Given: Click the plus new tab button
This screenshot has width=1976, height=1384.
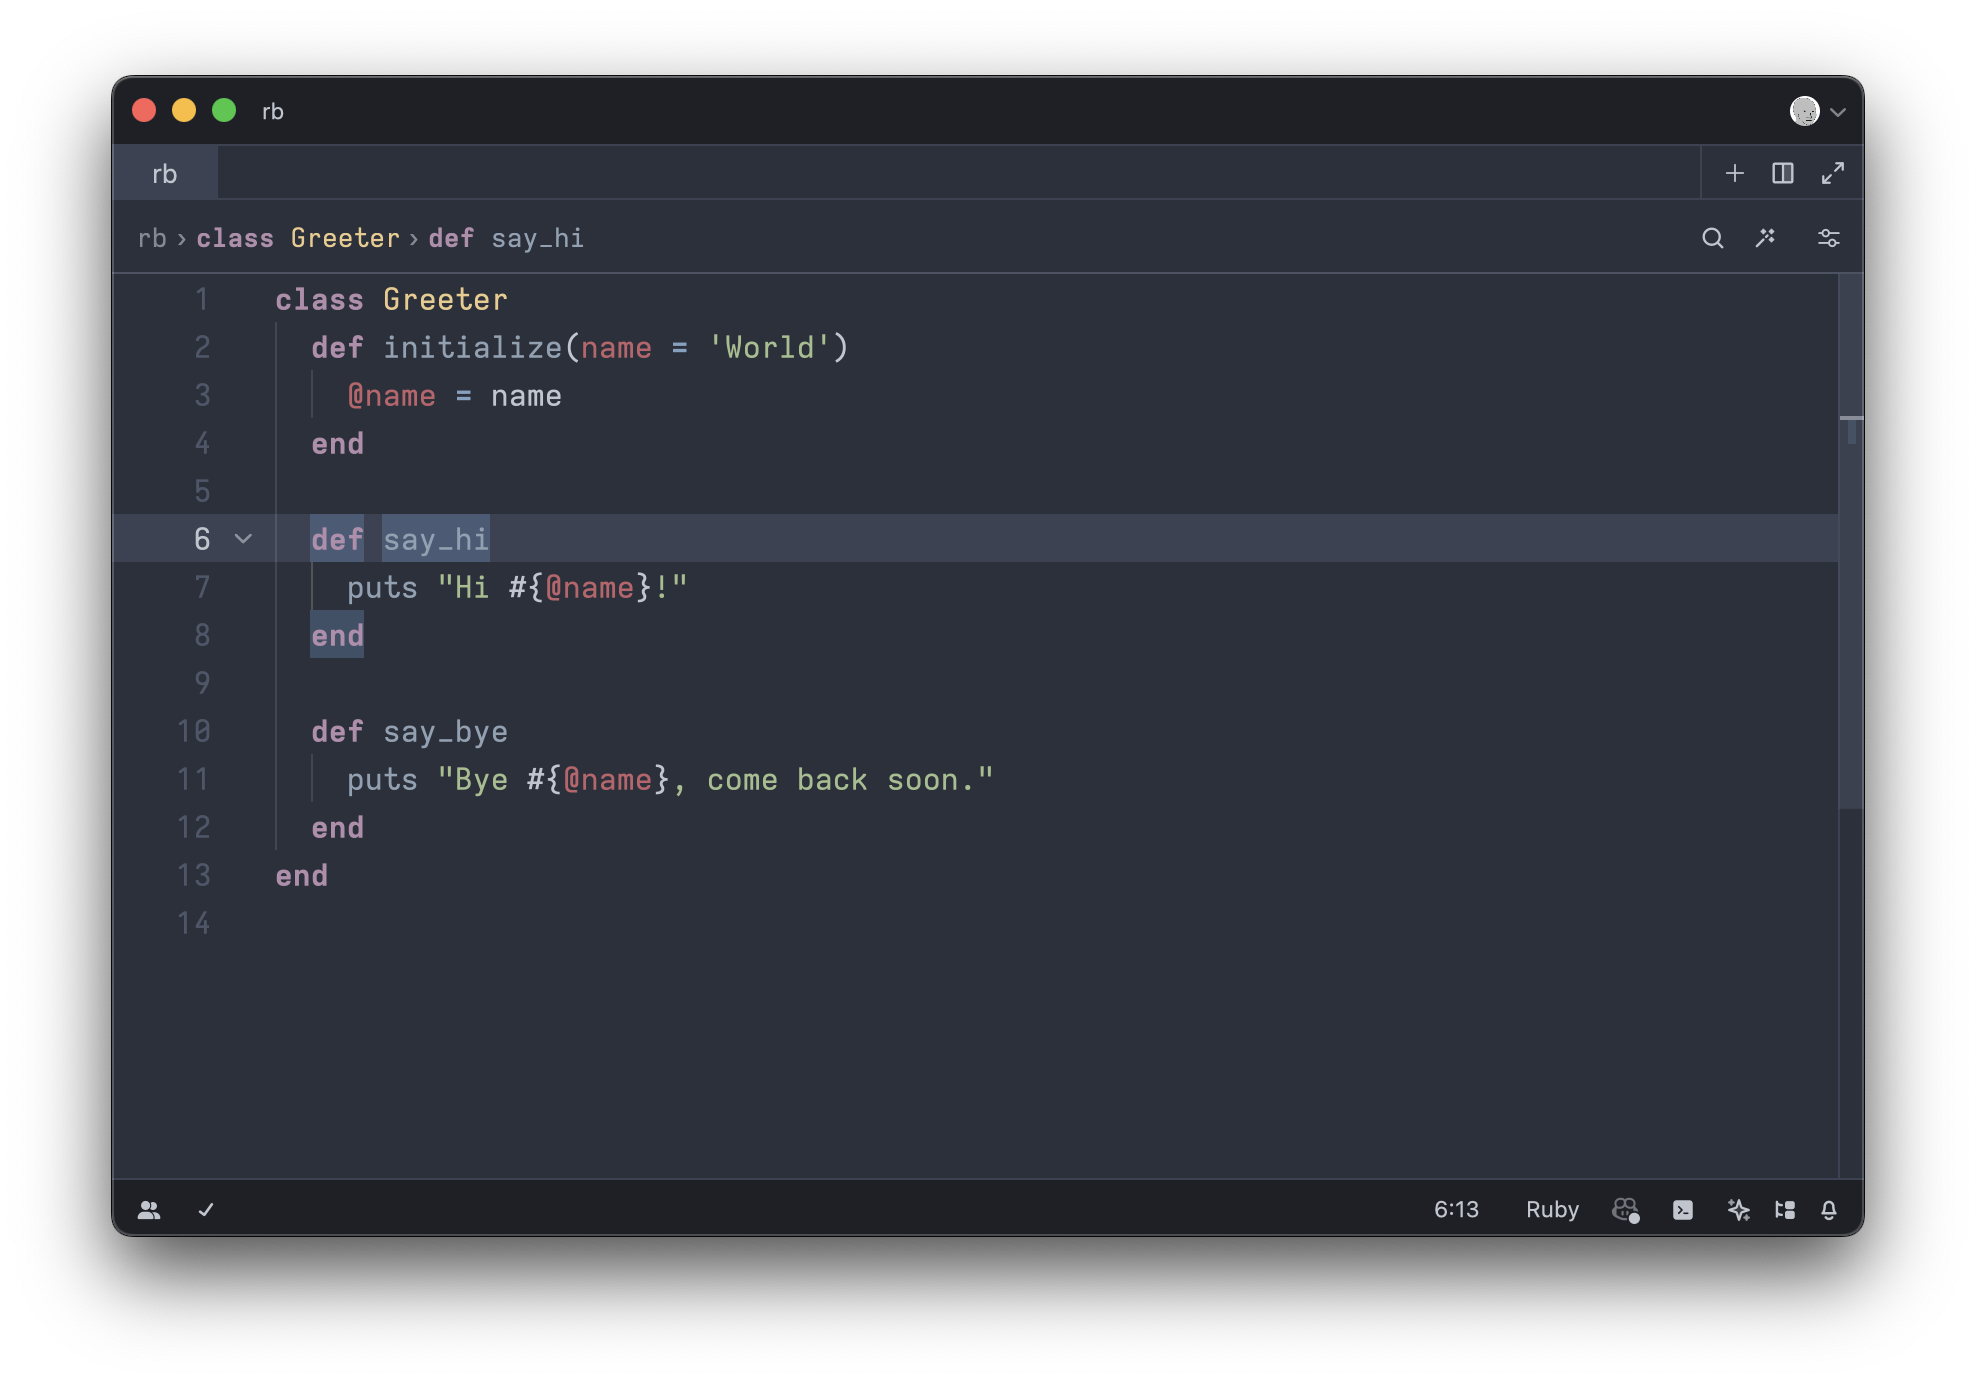Looking at the screenshot, I should [x=1735, y=173].
